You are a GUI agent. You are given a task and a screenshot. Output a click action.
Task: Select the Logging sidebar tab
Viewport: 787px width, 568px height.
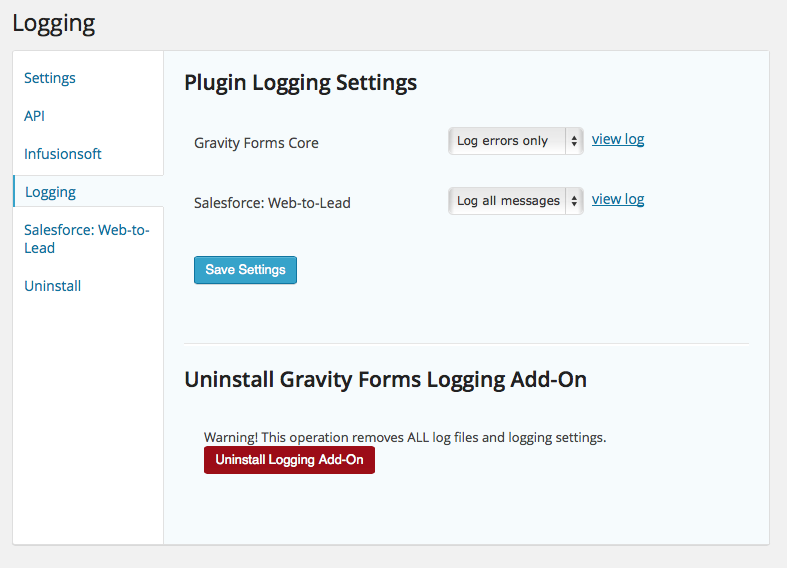point(50,192)
